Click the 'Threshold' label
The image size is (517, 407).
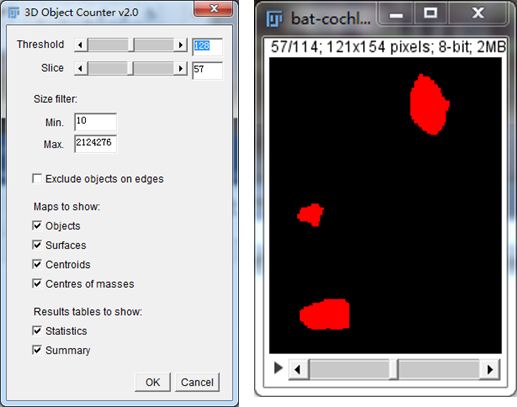point(40,44)
